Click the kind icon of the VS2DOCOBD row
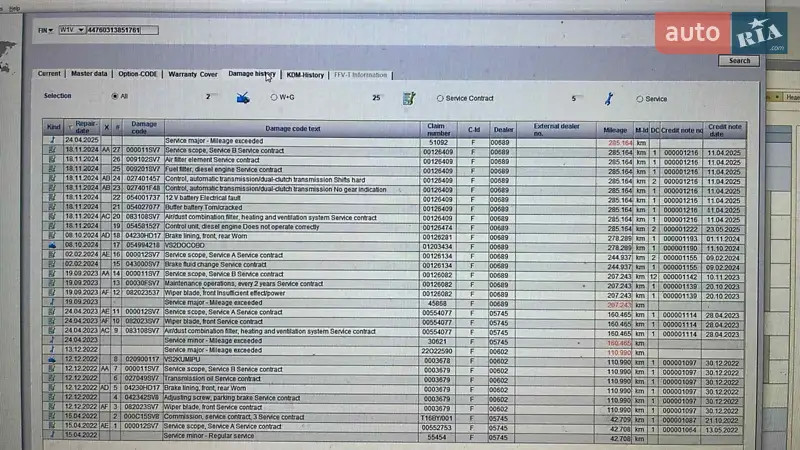The height and width of the screenshot is (450, 800). click(x=53, y=245)
